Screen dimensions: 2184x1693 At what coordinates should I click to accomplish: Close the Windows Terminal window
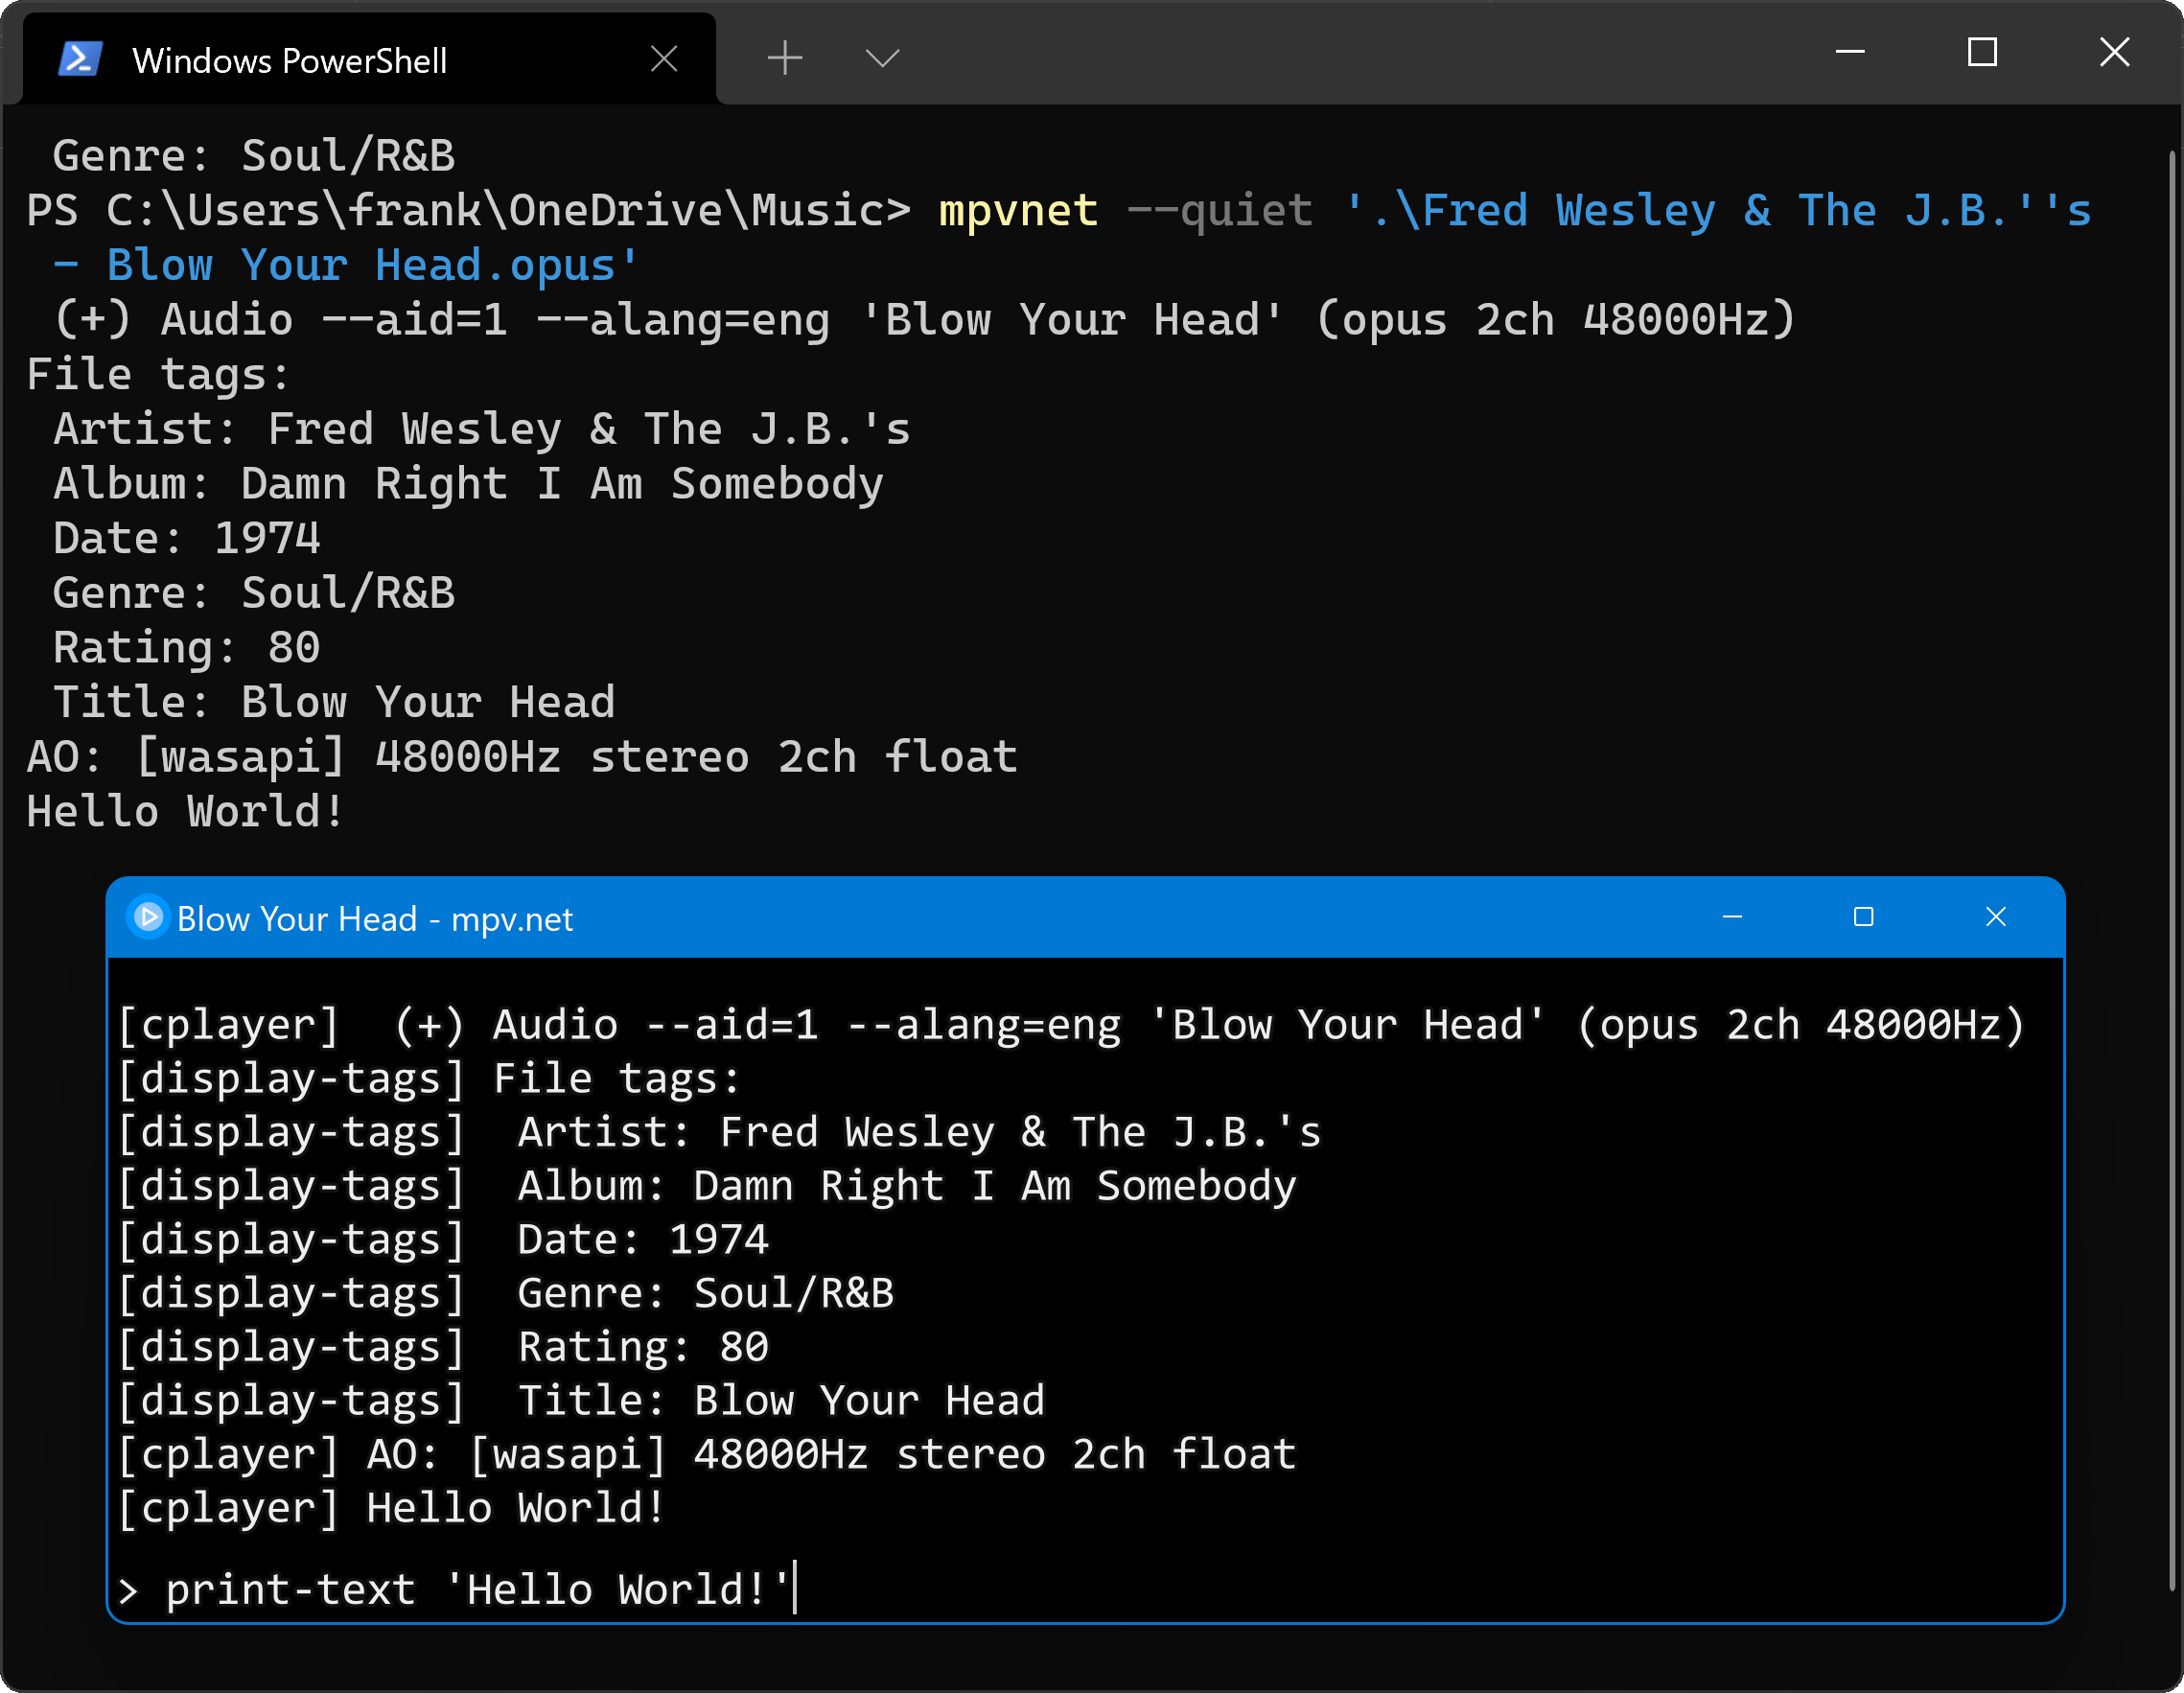click(x=2114, y=52)
